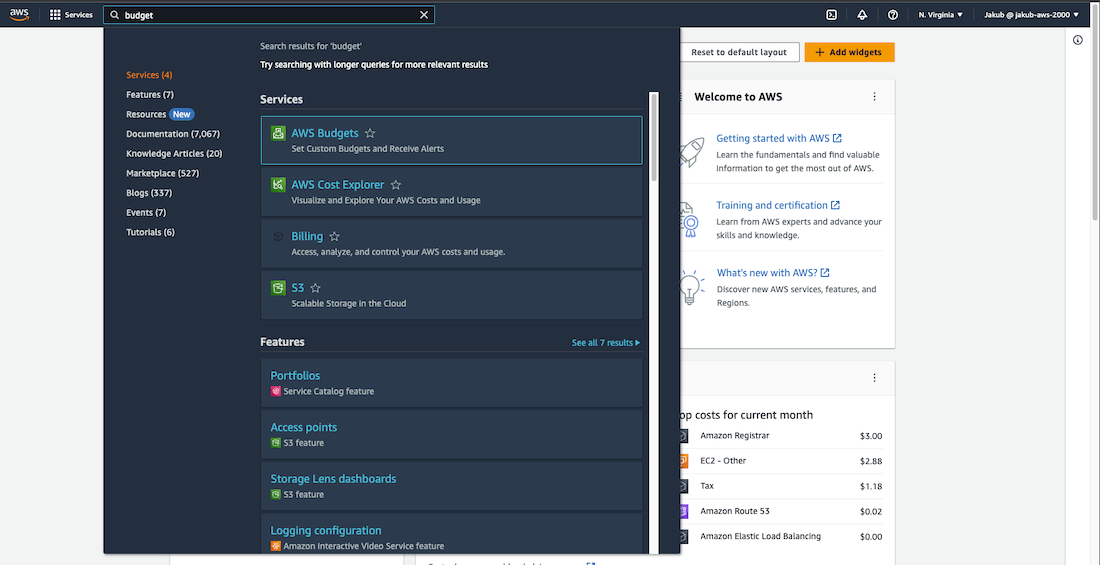
Task: Favorite Billing with the star
Action: click(335, 237)
